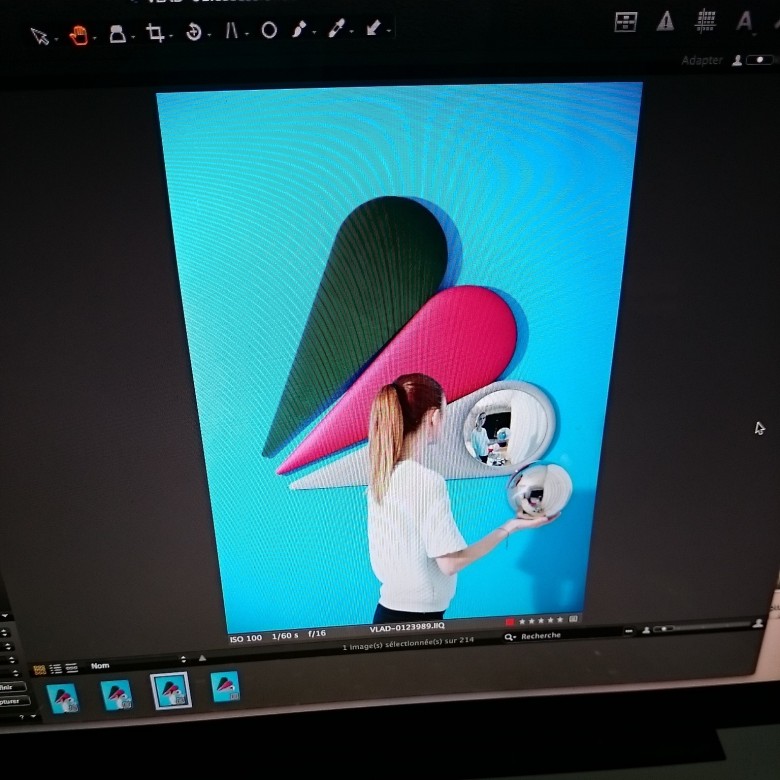The height and width of the screenshot is (780, 780).
Task: Select the second browser thumbnail
Action: (116, 695)
